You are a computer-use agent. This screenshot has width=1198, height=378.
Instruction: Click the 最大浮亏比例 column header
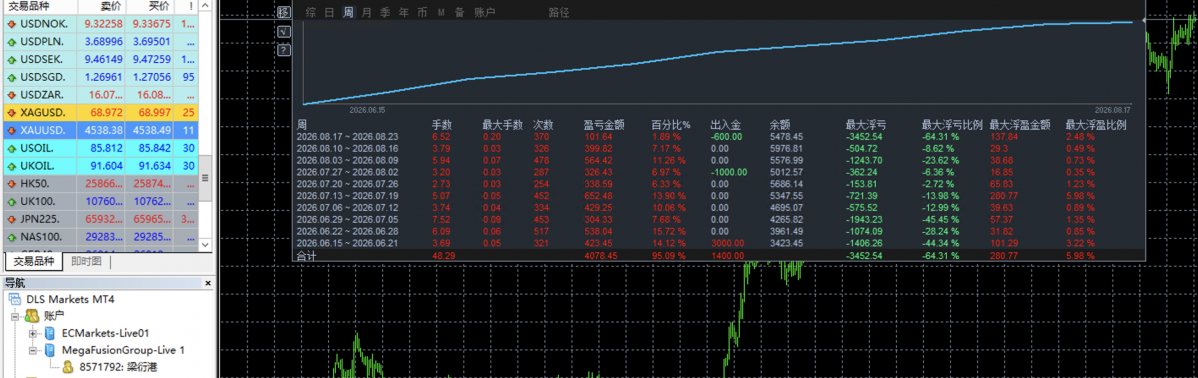[x=952, y=124]
